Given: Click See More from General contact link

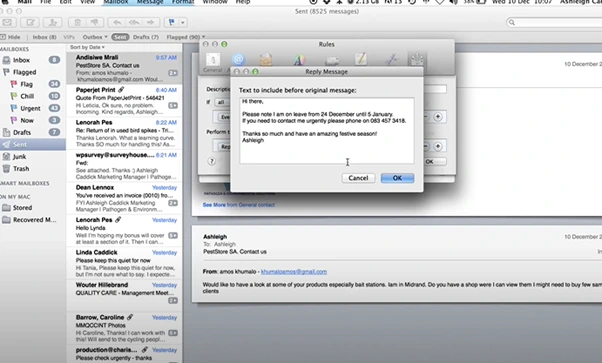Looking at the screenshot, I should [238, 205].
